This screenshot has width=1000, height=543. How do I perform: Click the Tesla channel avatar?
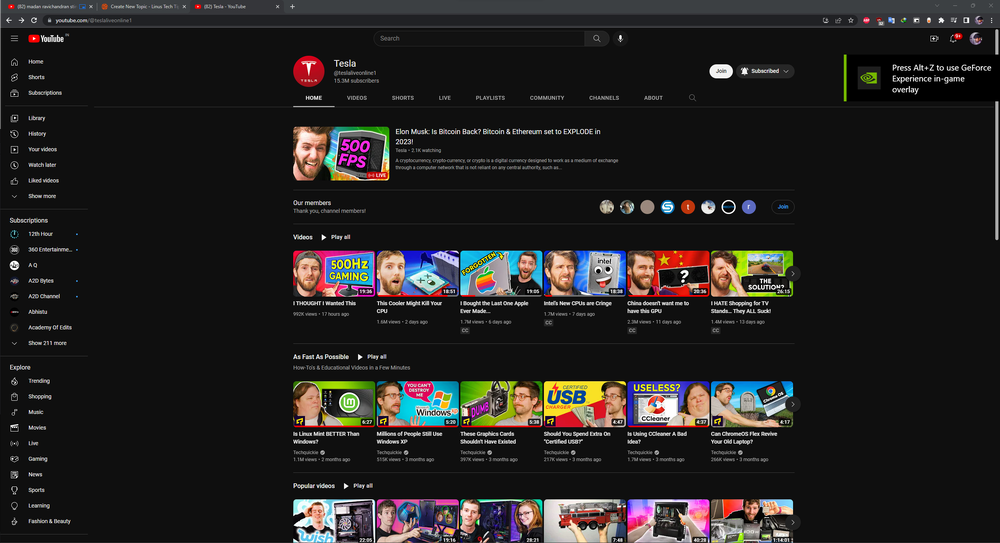[x=309, y=71]
